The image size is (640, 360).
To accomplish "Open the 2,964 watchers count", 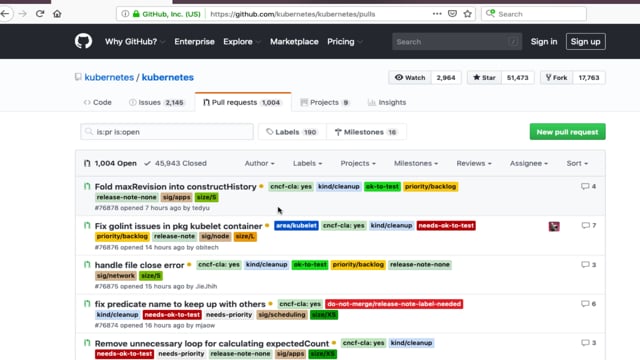I will tap(446, 78).
